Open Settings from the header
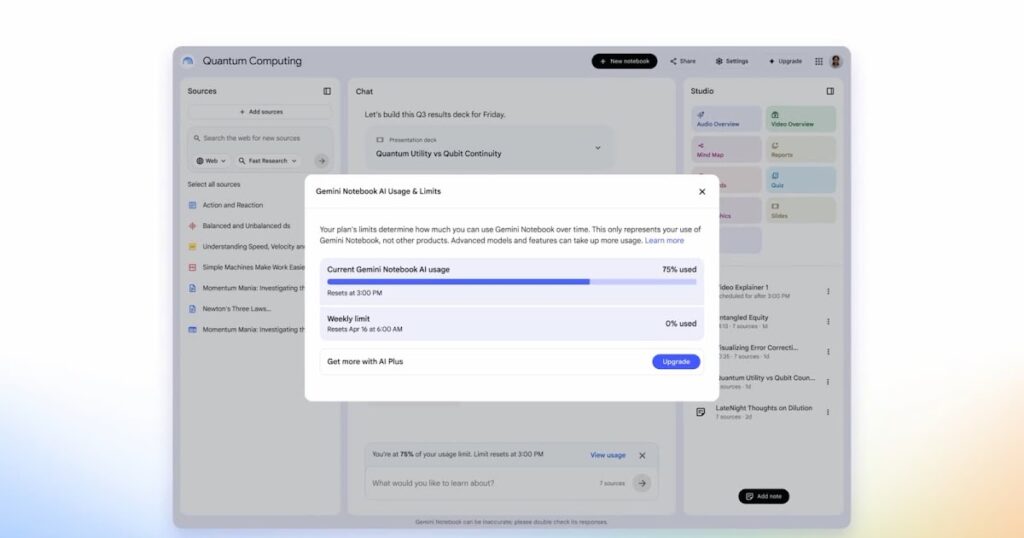Image resolution: width=1024 pixels, height=538 pixels. tap(732, 61)
